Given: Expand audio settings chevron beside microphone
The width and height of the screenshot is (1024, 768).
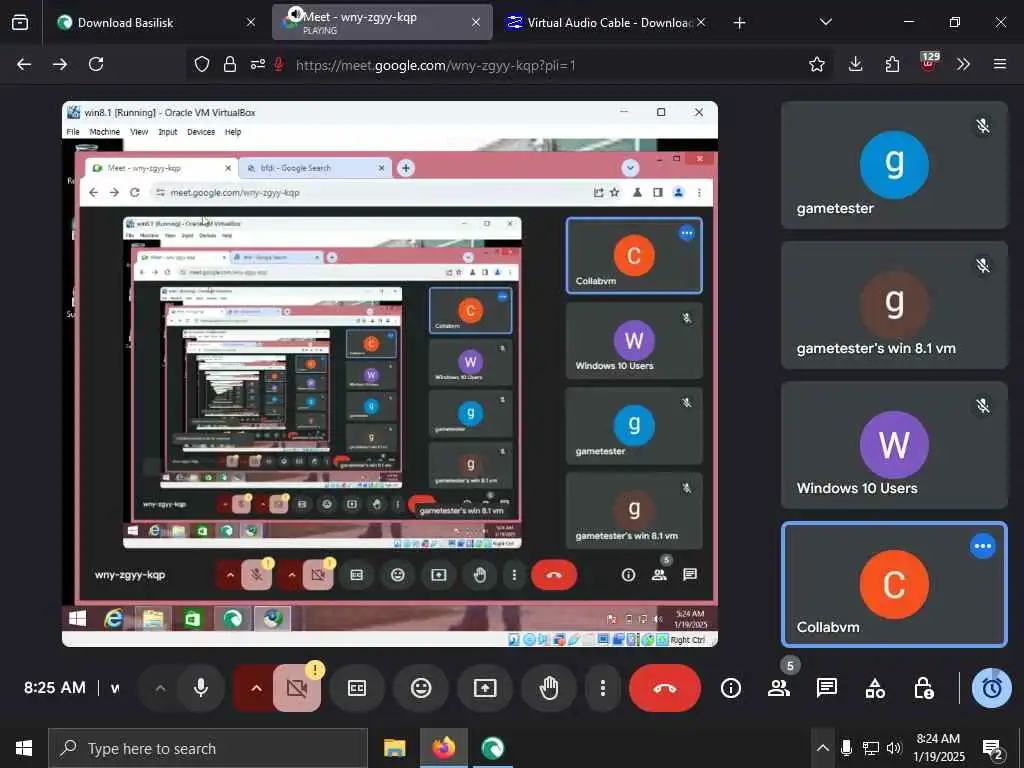Looking at the screenshot, I should [160, 688].
